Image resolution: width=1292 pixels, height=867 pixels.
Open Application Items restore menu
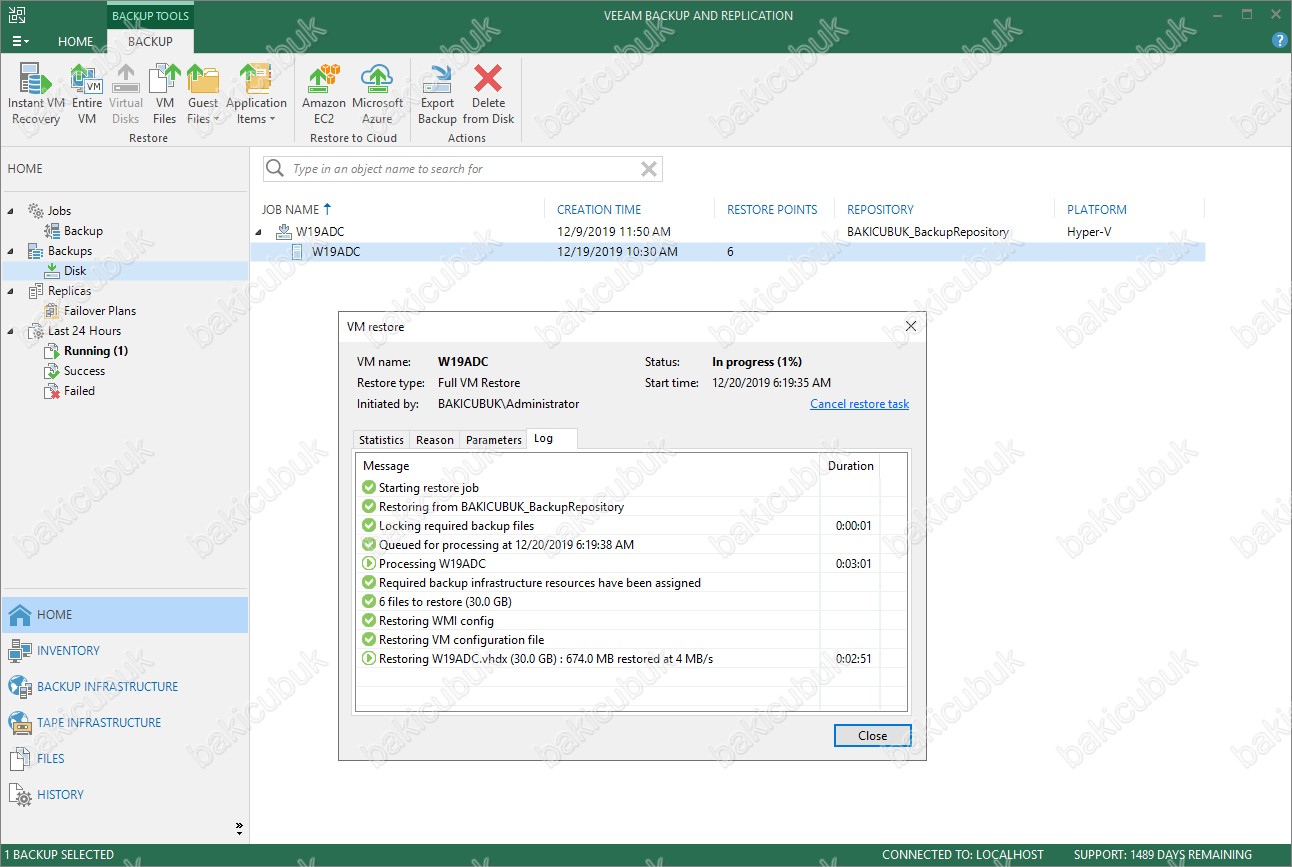(x=256, y=94)
